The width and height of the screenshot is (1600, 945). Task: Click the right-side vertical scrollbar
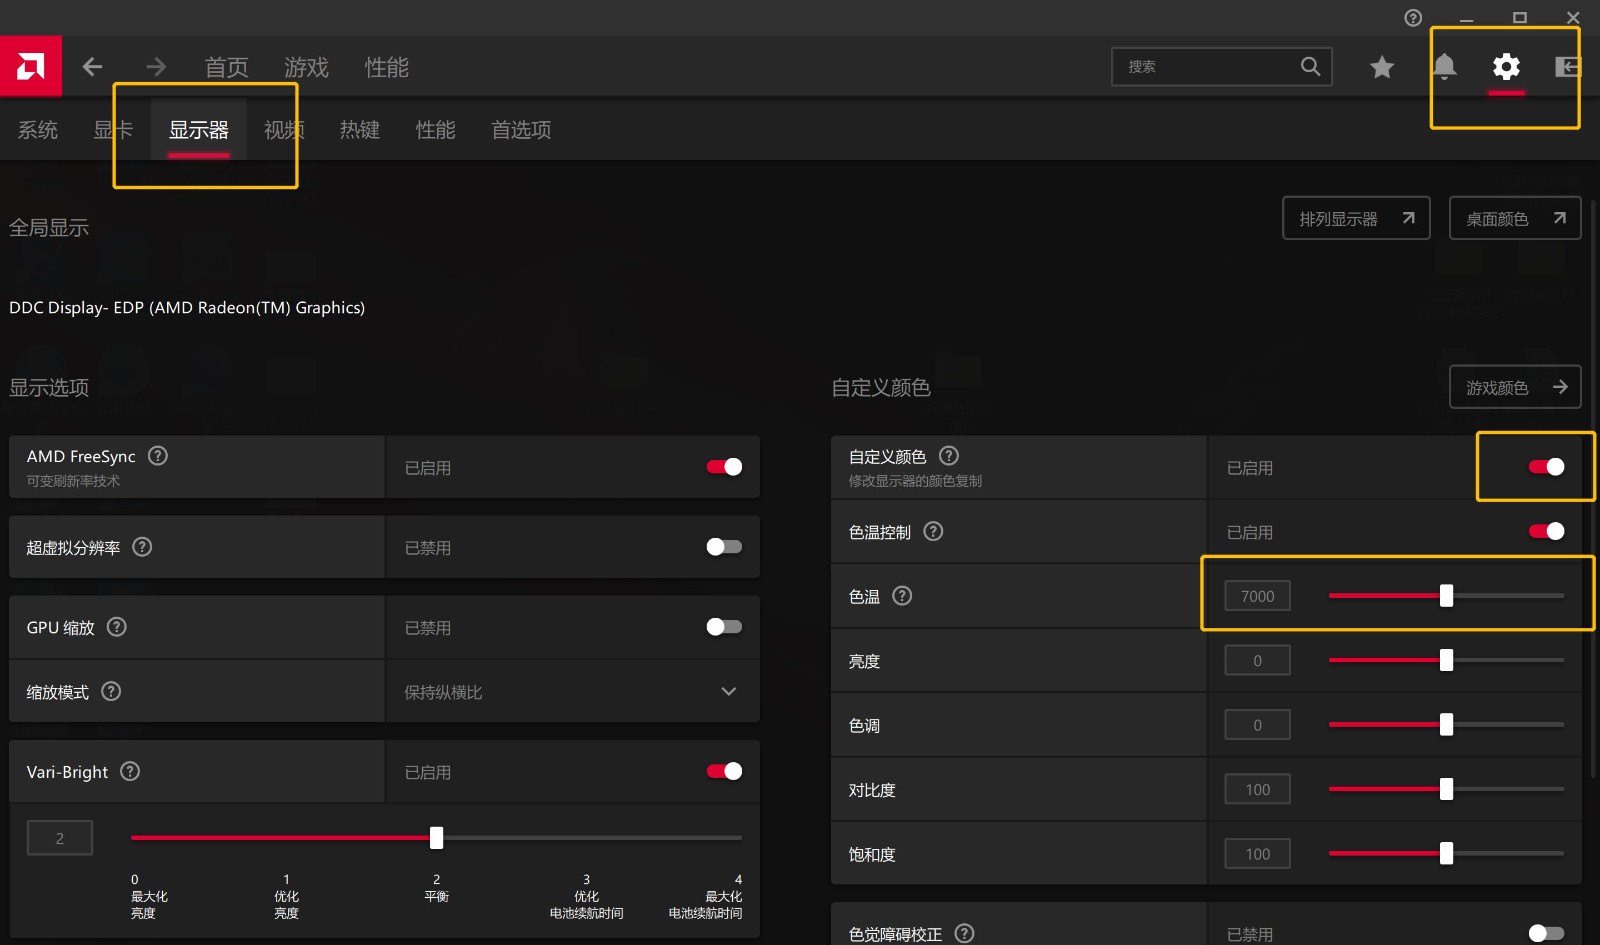(1593, 488)
